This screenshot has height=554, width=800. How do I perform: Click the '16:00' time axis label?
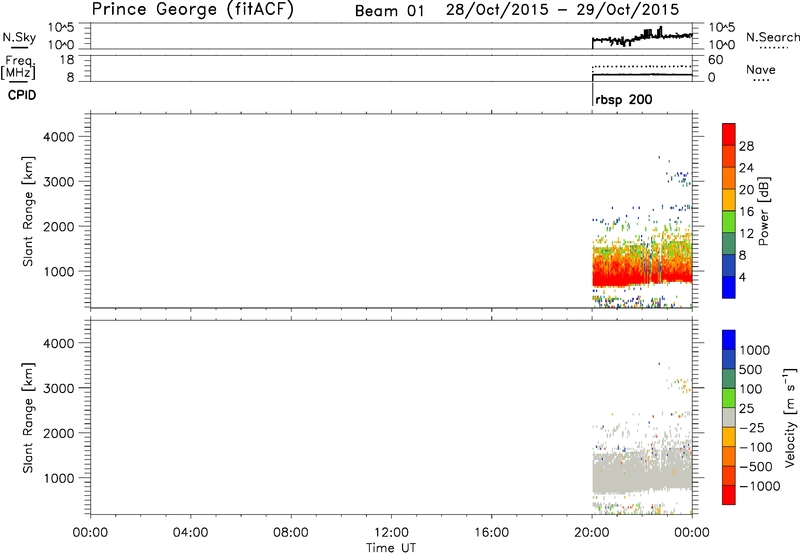click(491, 533)
